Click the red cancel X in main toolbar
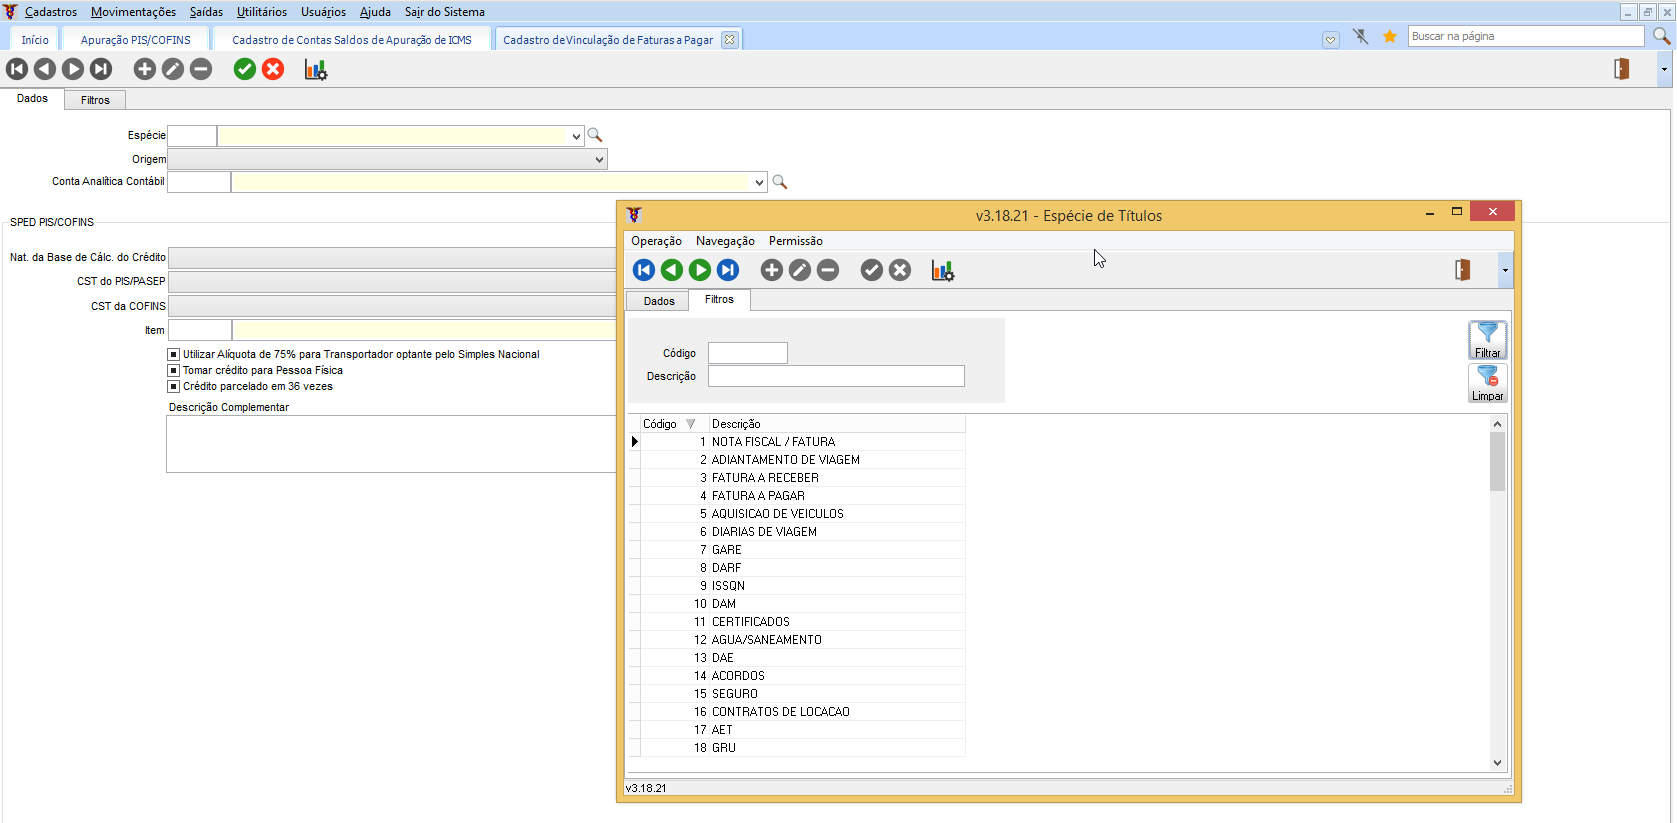 tap(273, 69)
